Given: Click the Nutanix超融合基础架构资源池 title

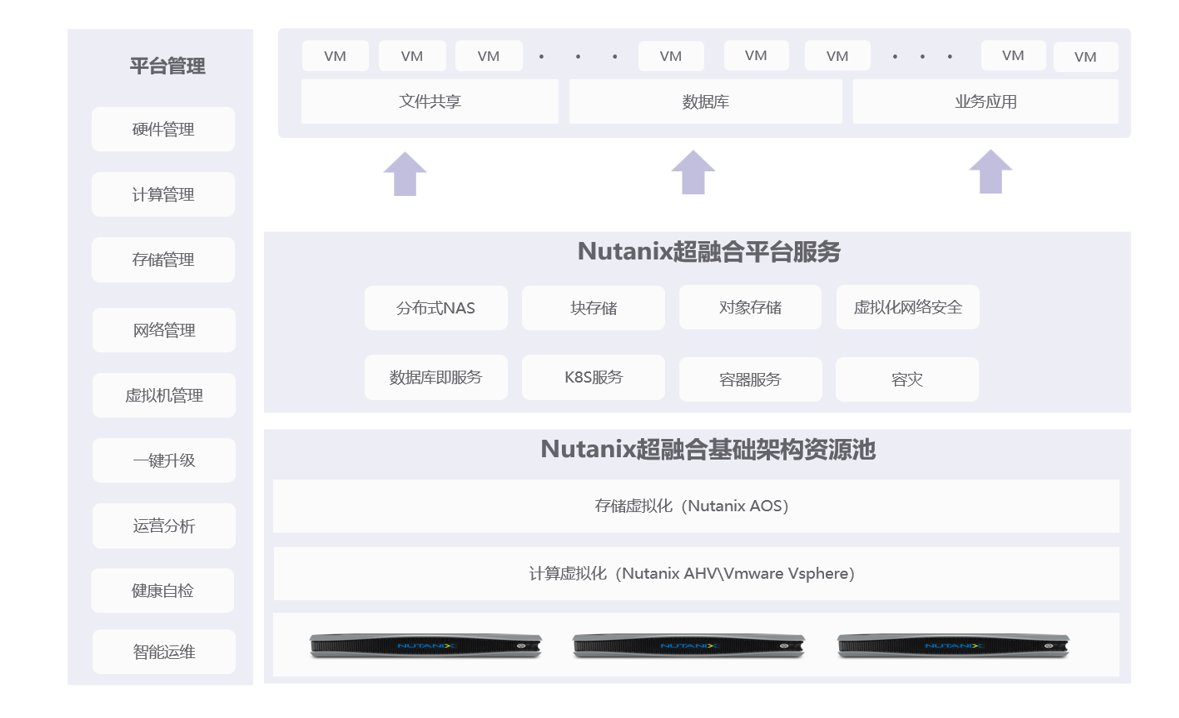Looking at the screenshot, I should click(708, 450).
